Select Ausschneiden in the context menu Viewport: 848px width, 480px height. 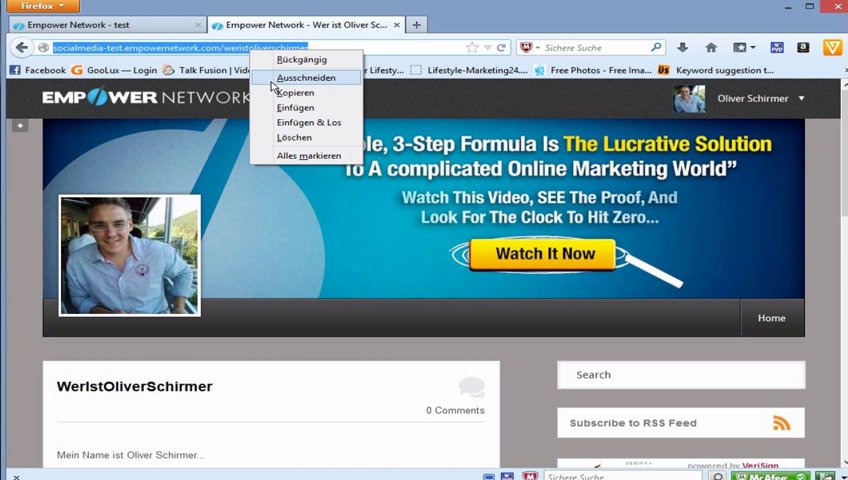(x=305, y=77)
